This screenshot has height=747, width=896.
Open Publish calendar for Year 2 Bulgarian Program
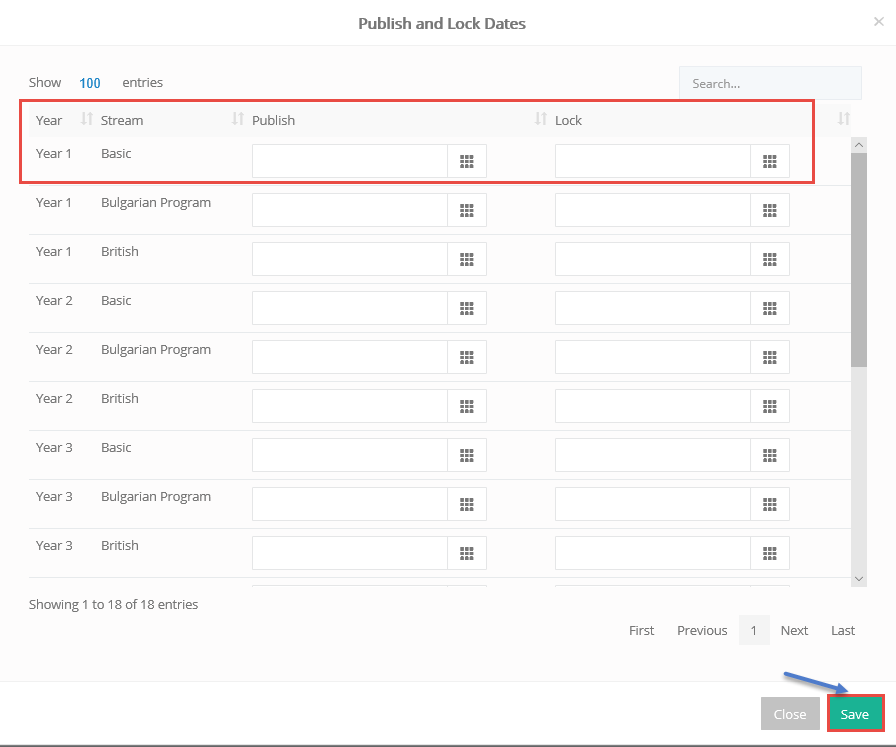[467, 357]
